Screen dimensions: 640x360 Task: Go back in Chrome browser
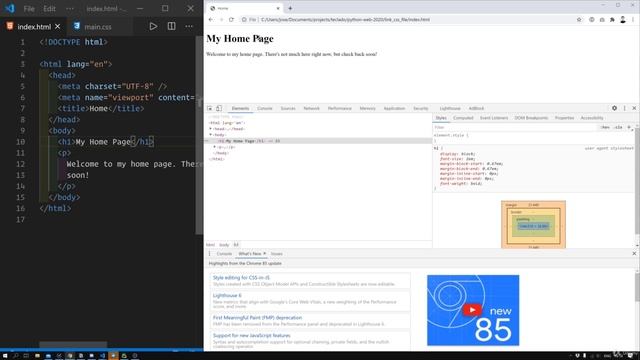pos(211,20)
